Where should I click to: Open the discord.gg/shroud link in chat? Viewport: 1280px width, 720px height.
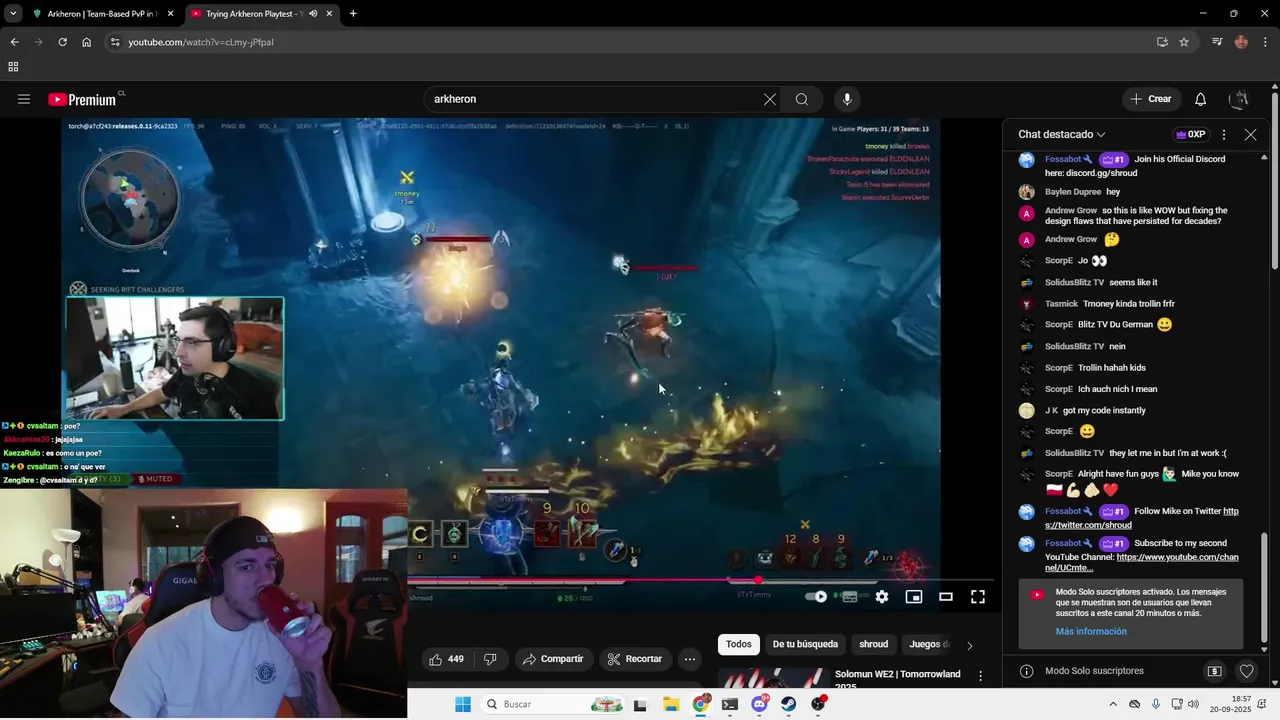[1101, 173]
